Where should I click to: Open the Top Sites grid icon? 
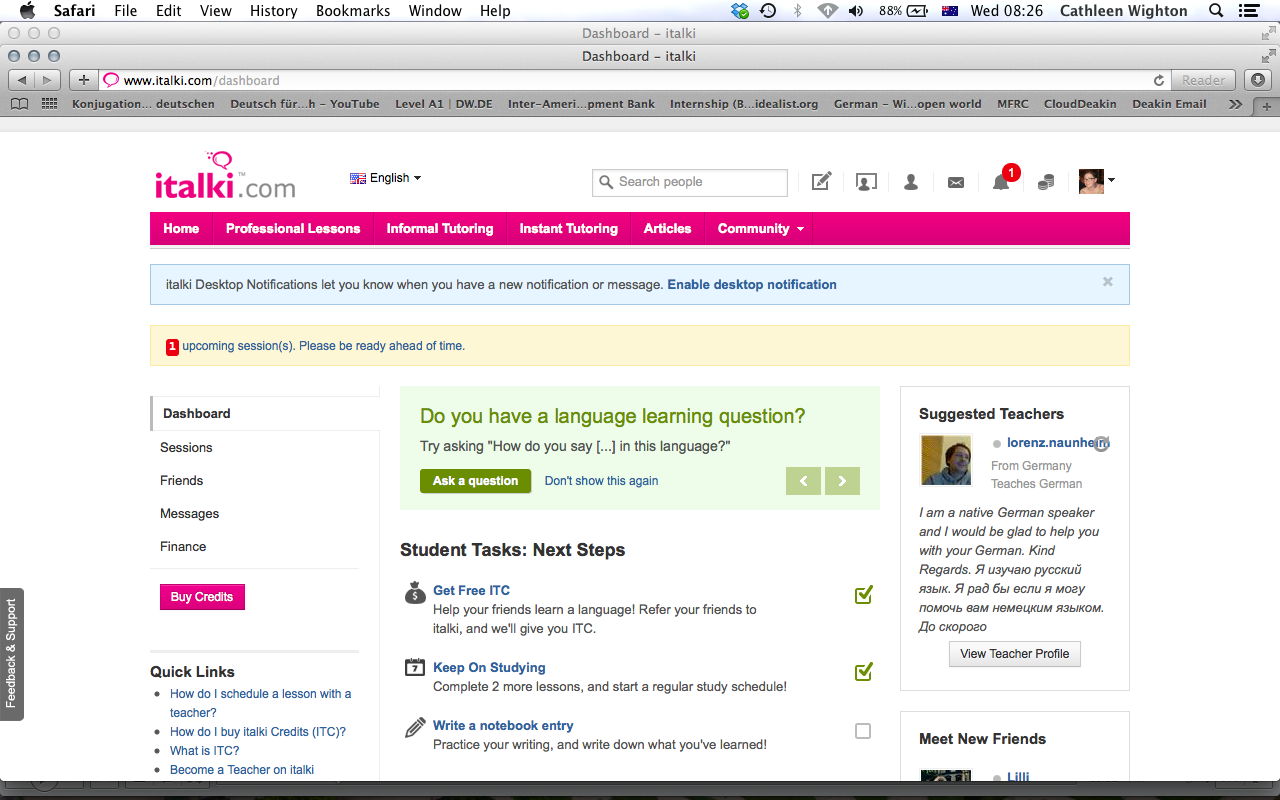tap(49, 104)
